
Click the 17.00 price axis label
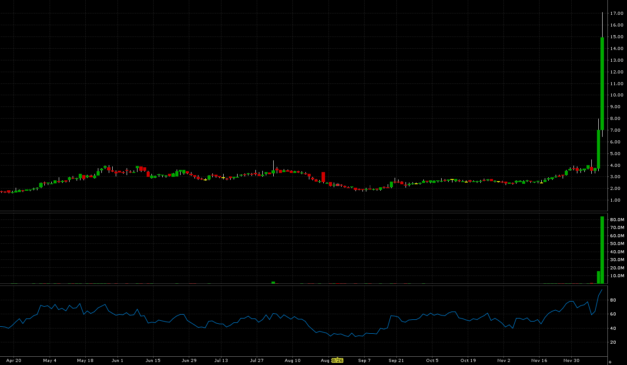coord(617,13)
